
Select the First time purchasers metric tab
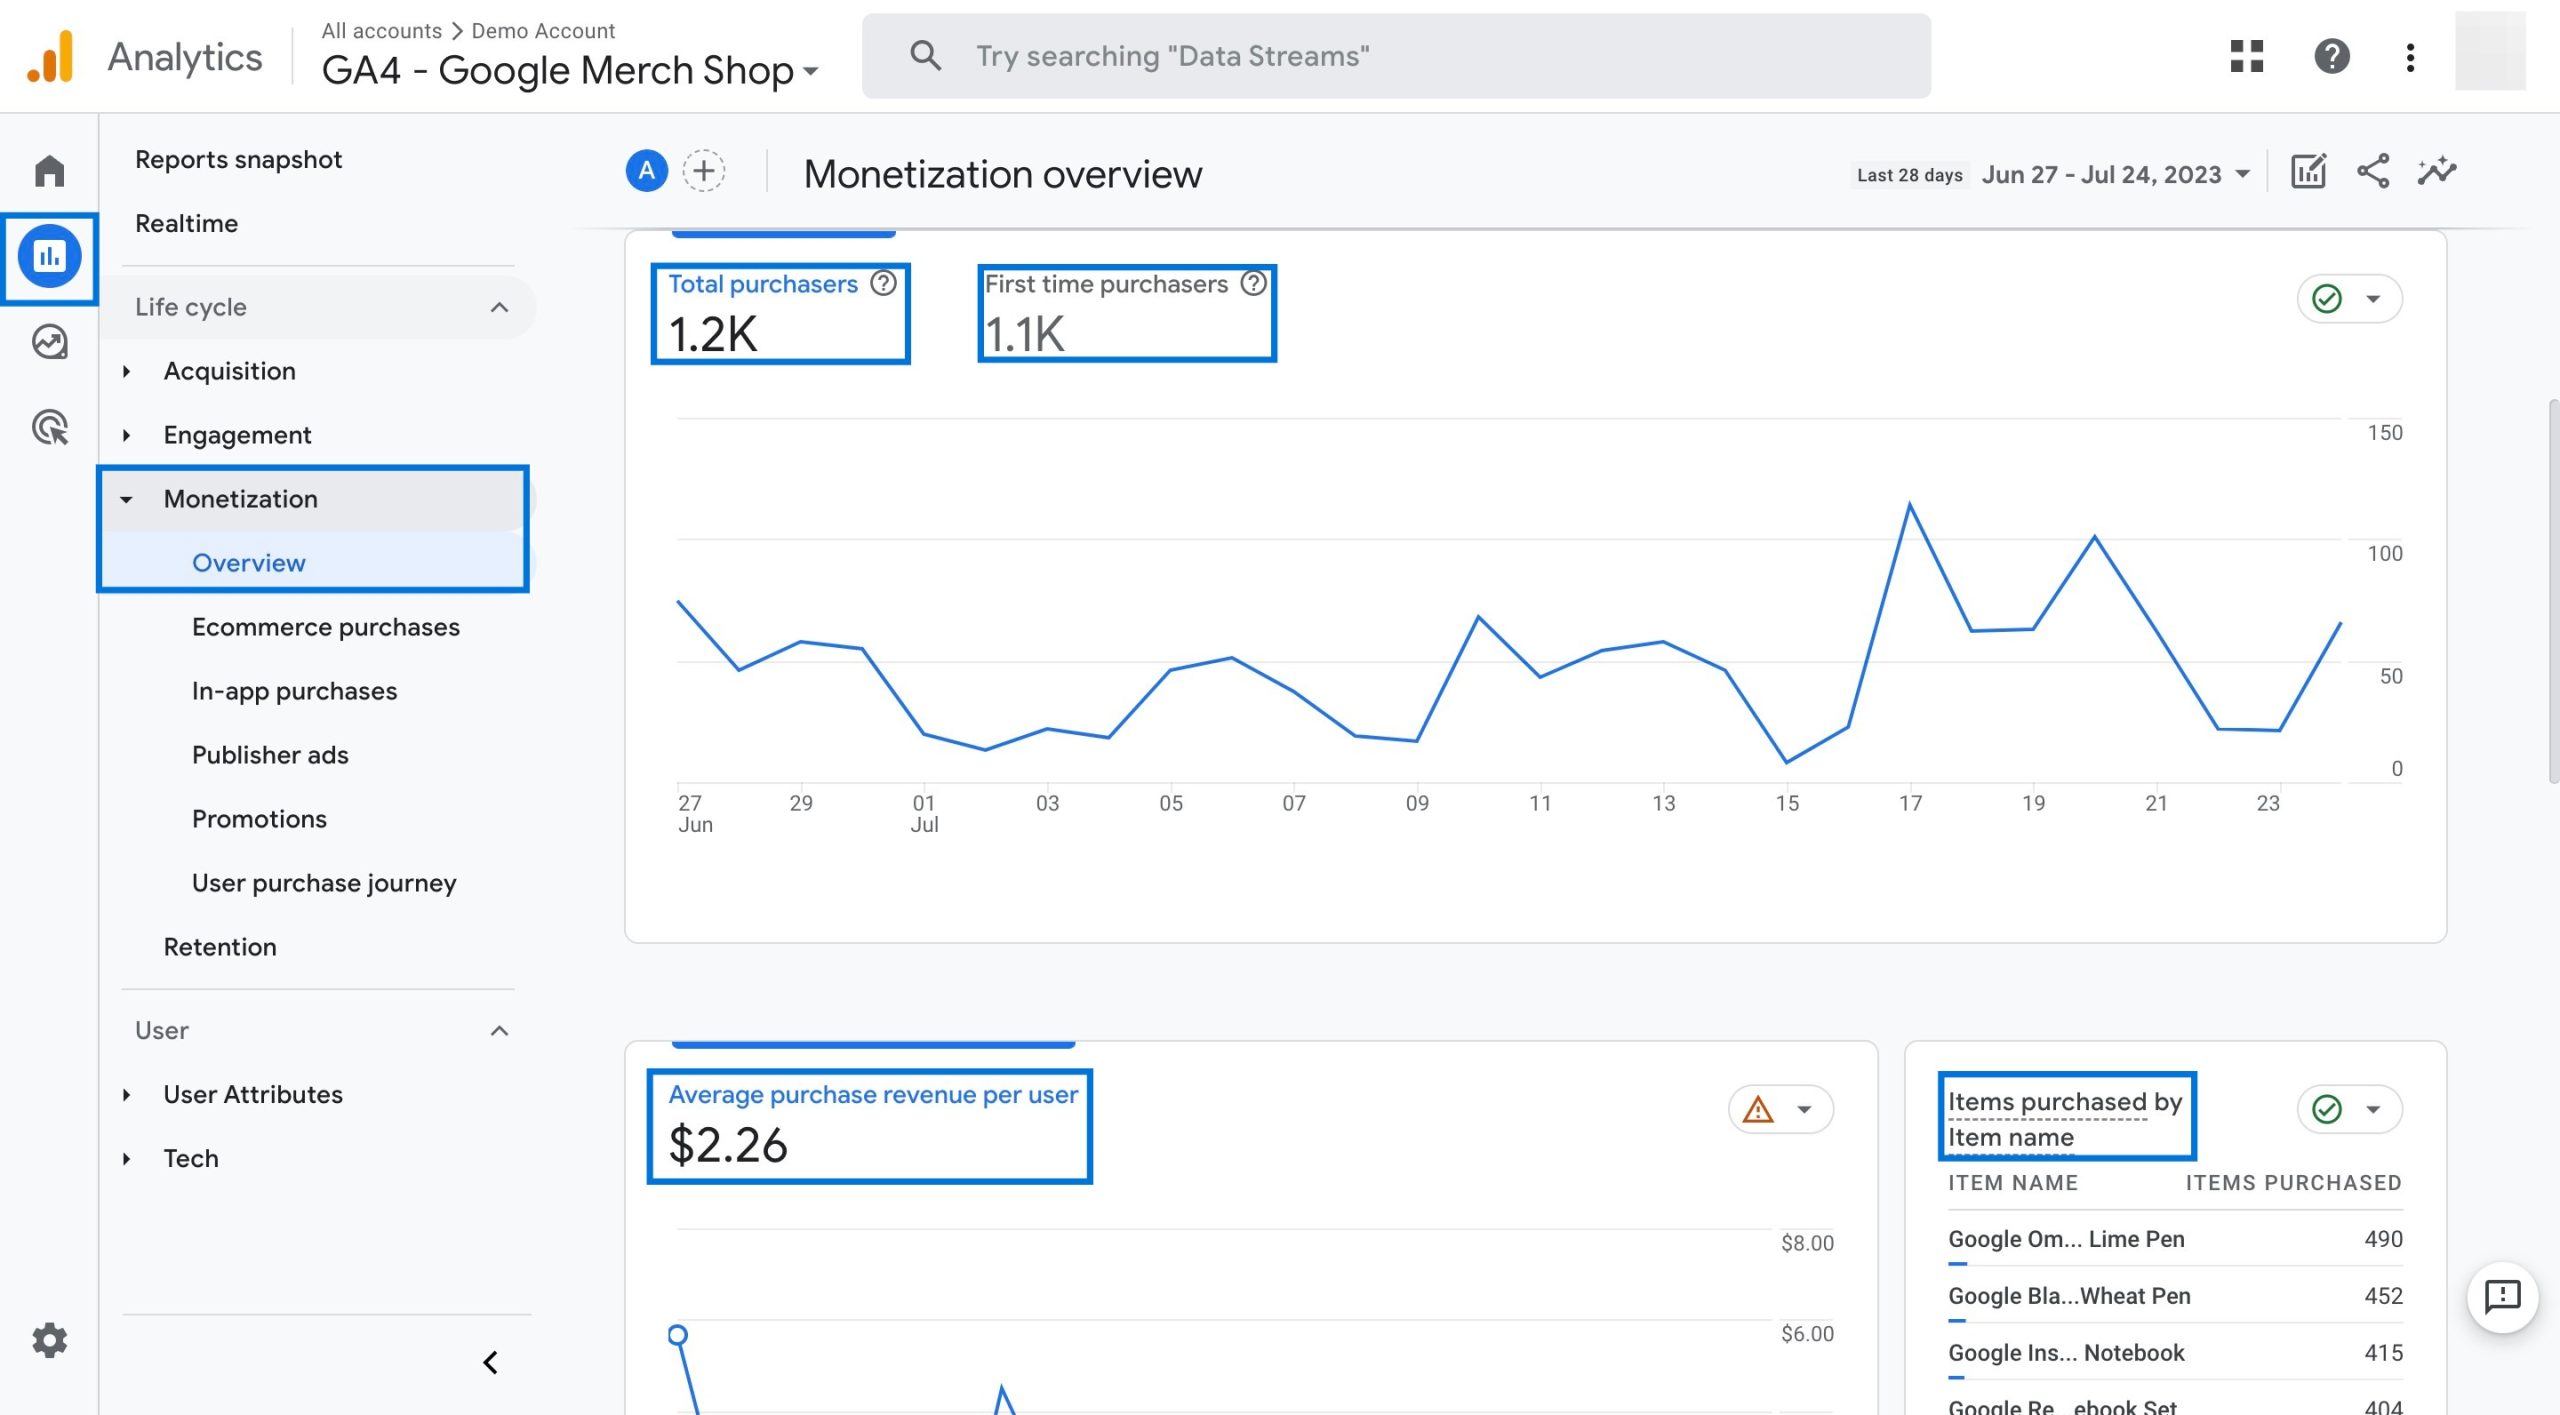coord(1126,313)
